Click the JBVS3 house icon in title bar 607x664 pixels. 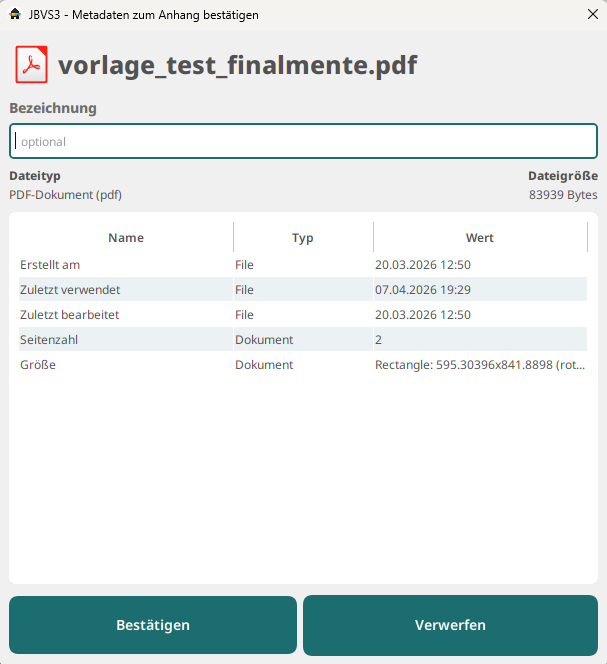click(x=15, y=14)
